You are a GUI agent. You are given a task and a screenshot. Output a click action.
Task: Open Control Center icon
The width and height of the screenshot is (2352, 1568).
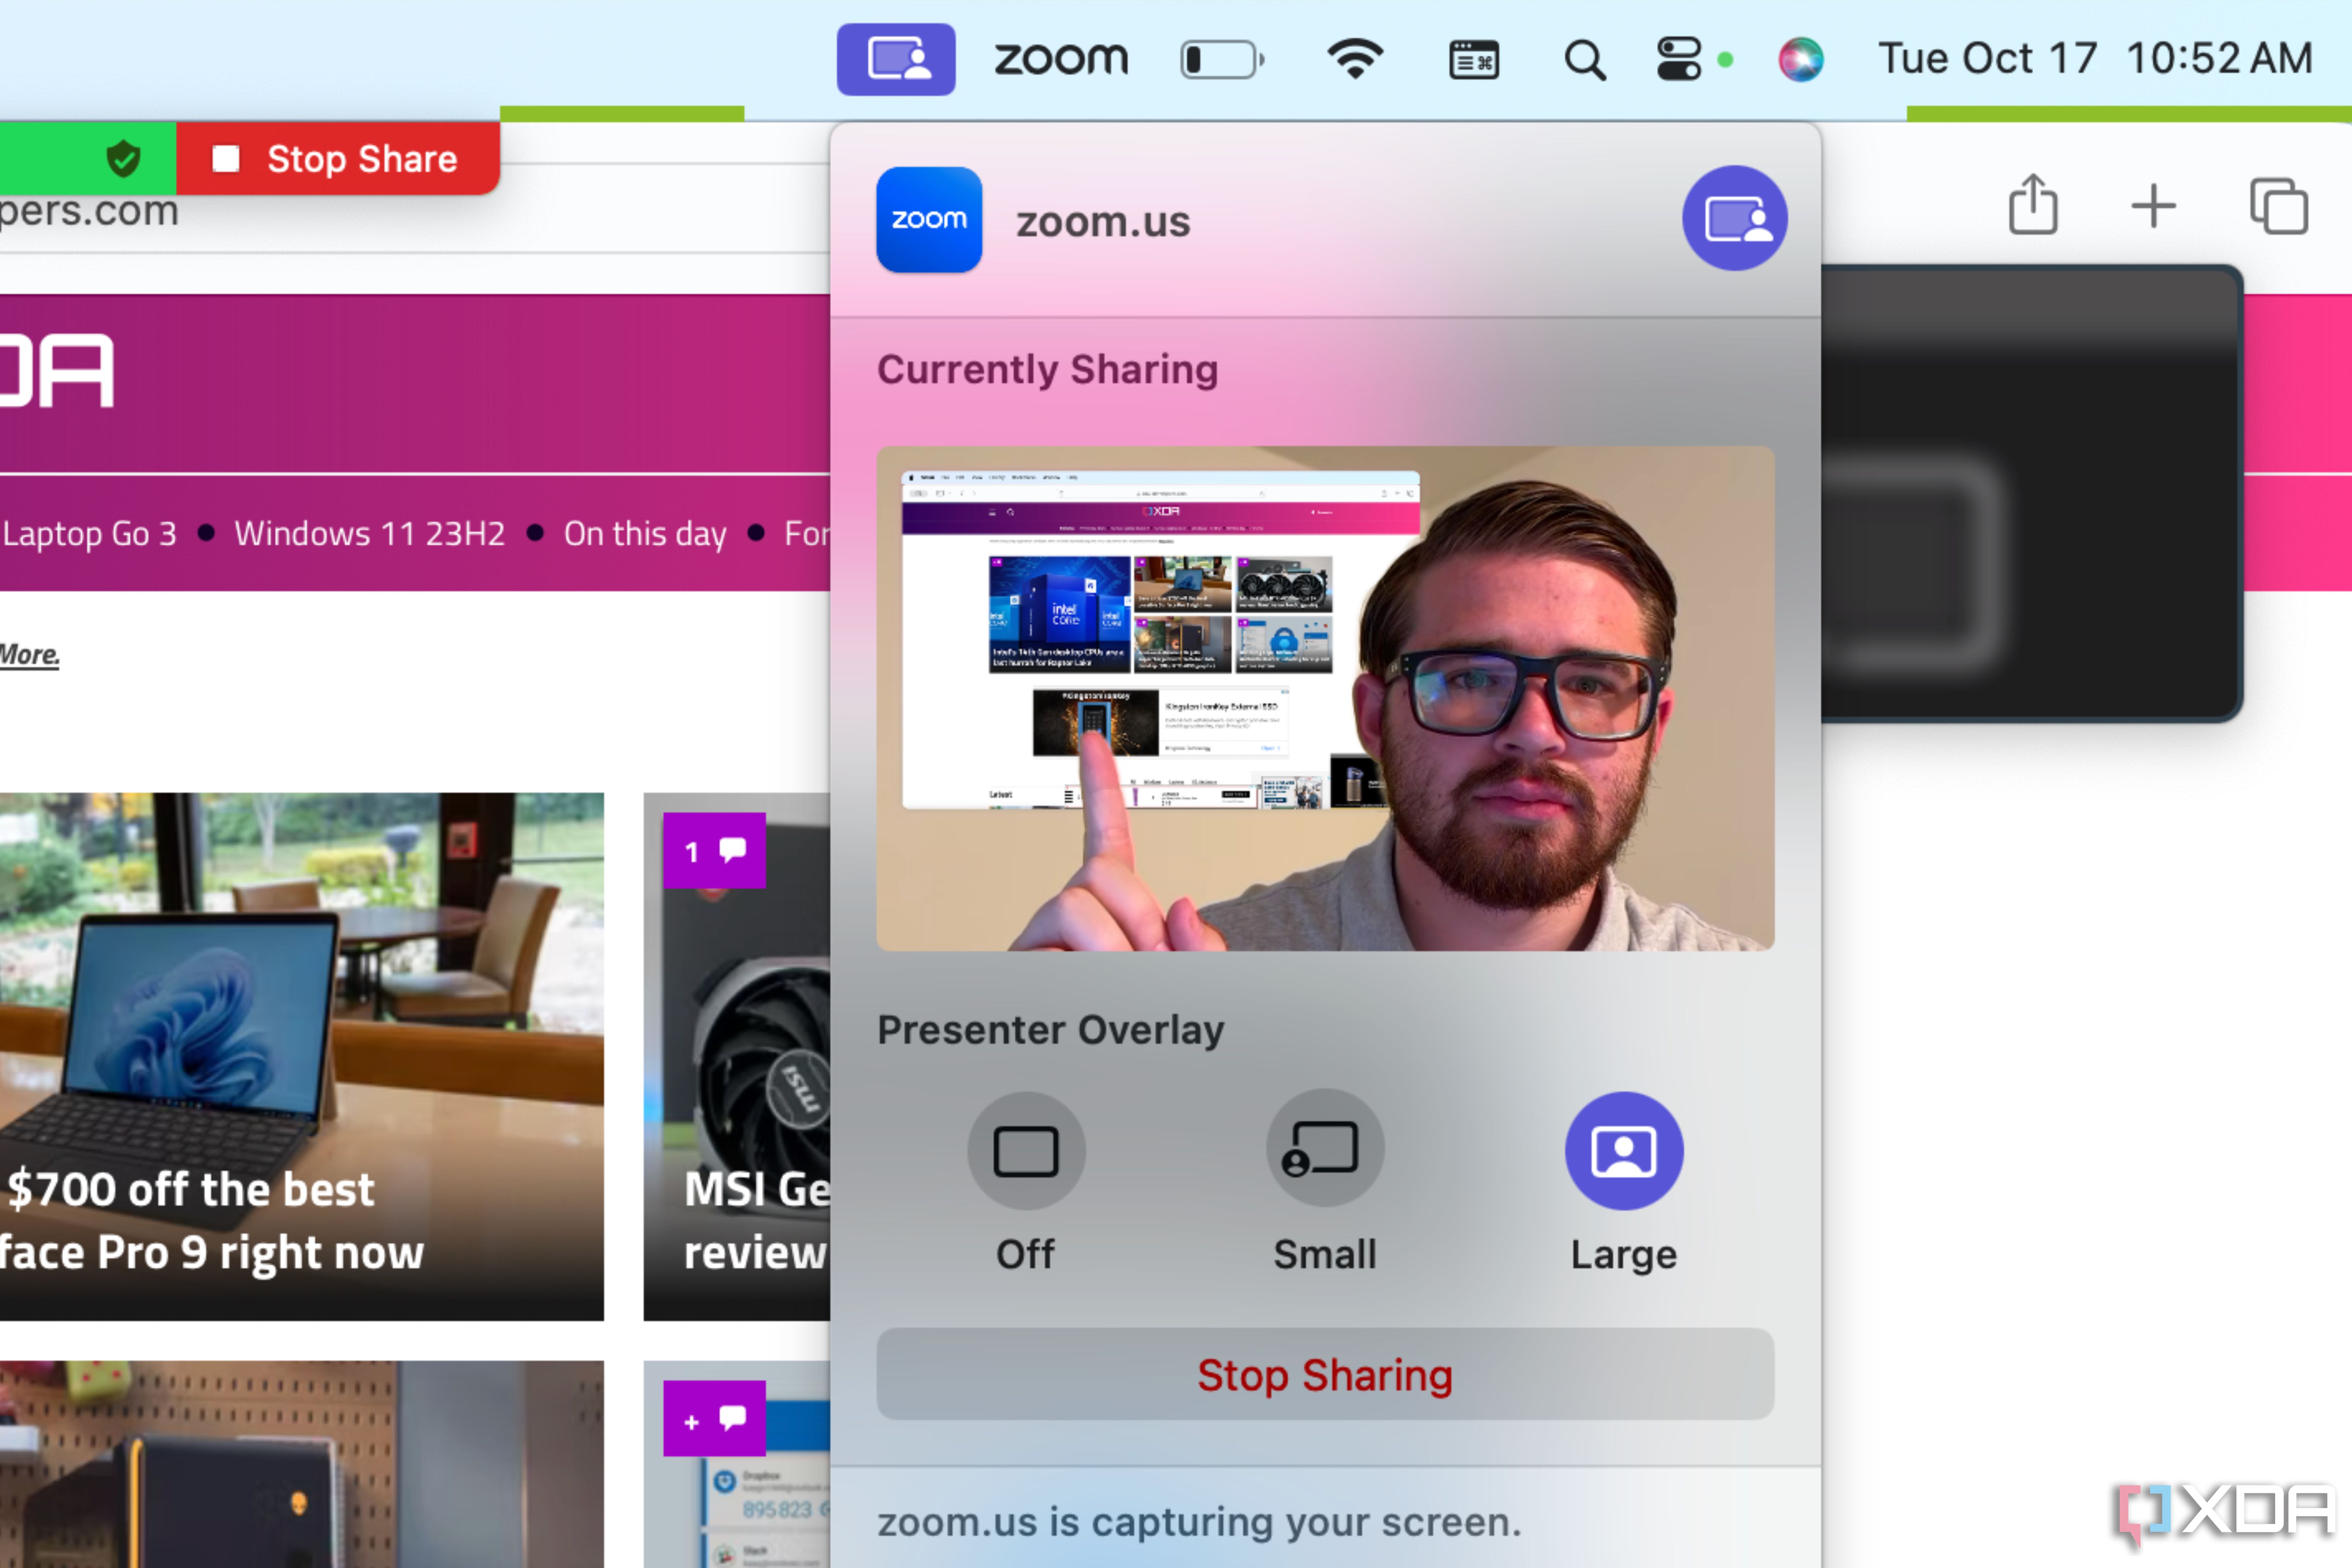(x=1679, y=59)
